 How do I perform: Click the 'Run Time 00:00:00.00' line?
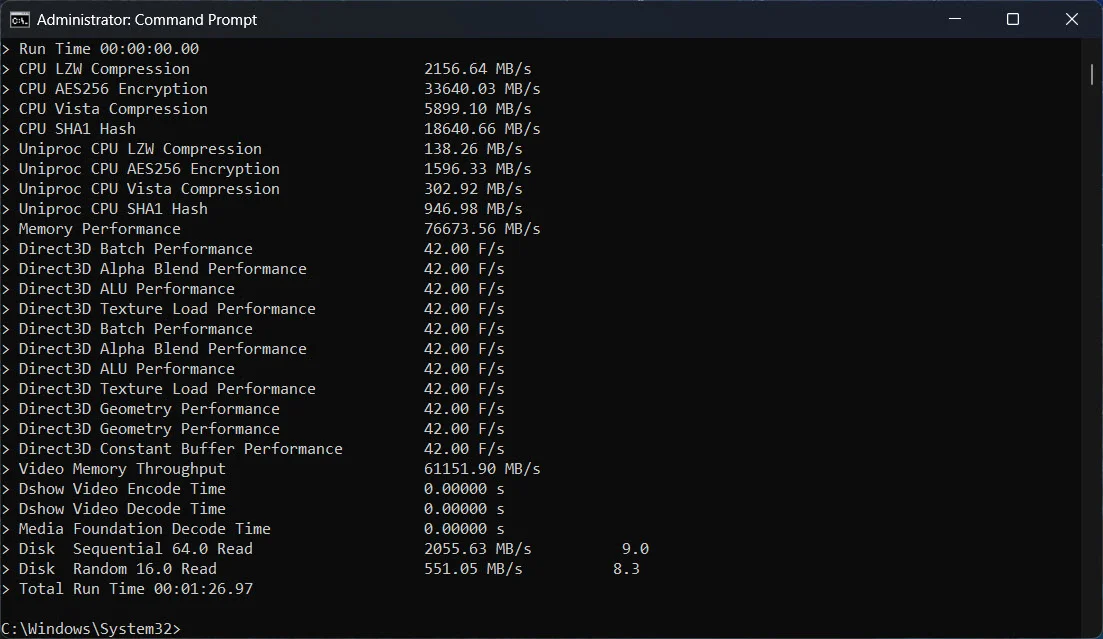(109, 49)
